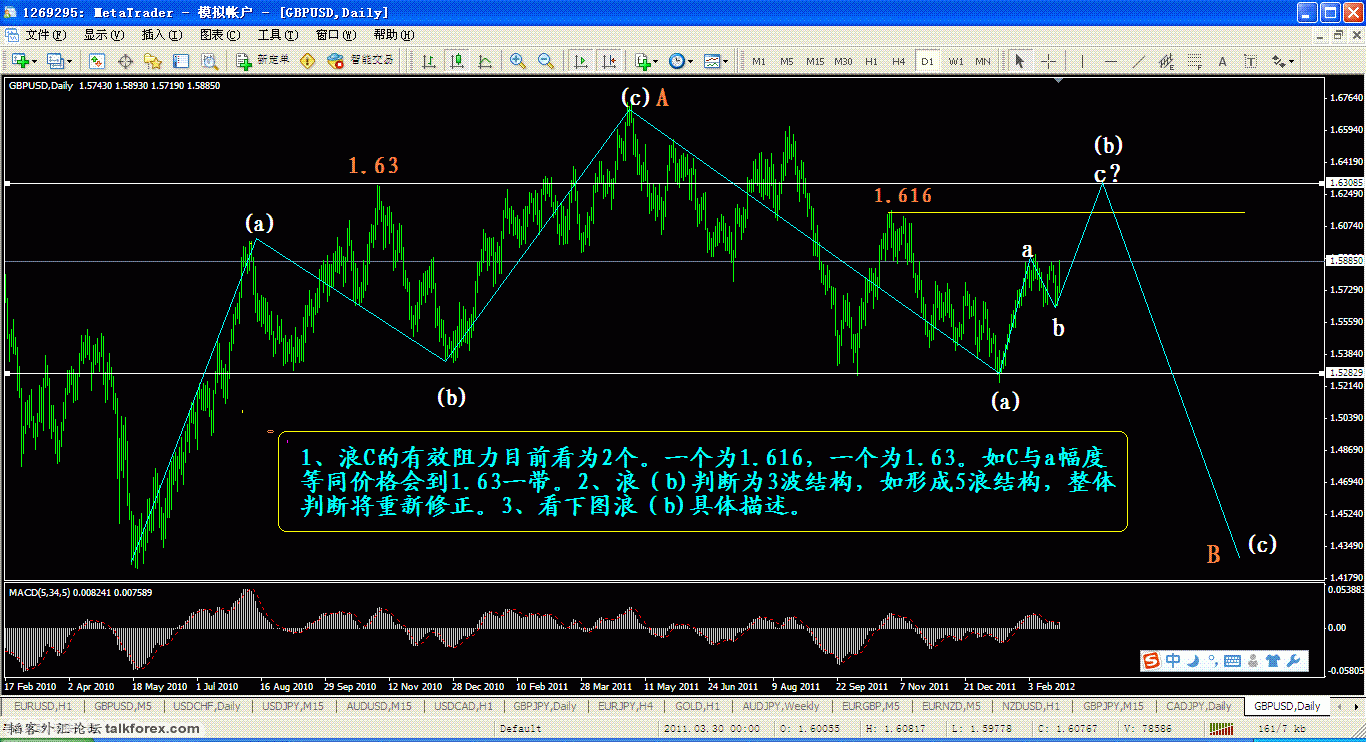Switch to the GOLD,H1 chart tab
The image size is (1366, 742).
[x=695, y=706]
